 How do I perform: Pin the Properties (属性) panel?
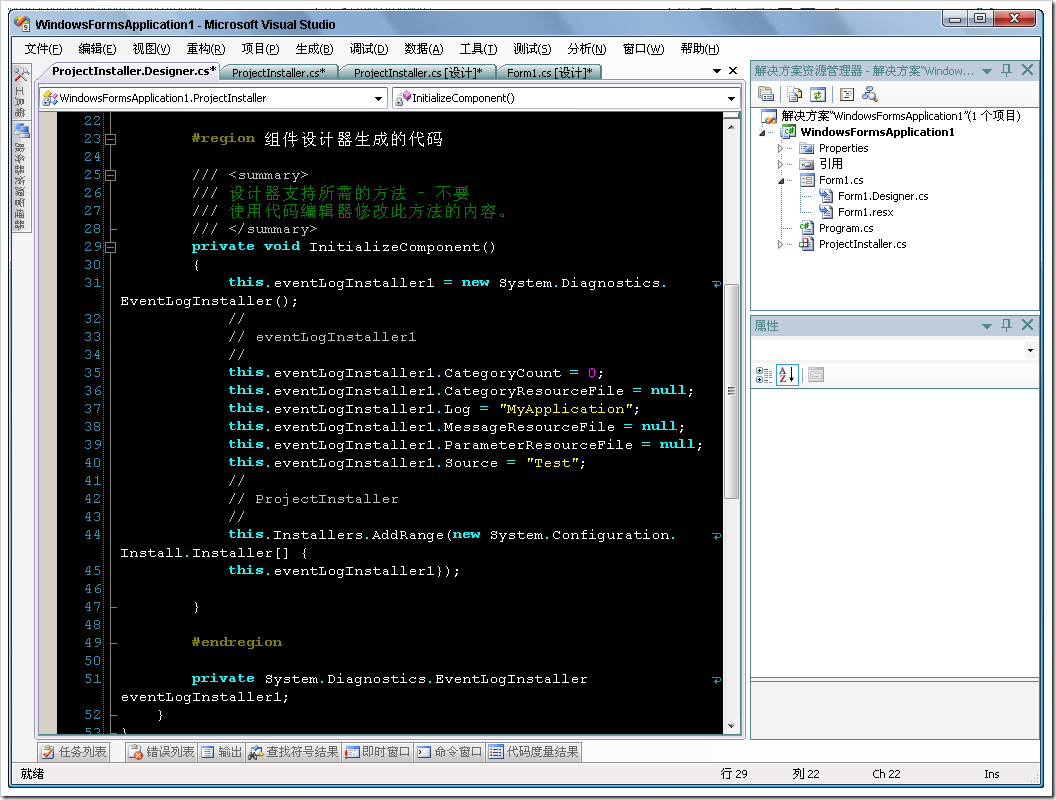click(1007, 325)
